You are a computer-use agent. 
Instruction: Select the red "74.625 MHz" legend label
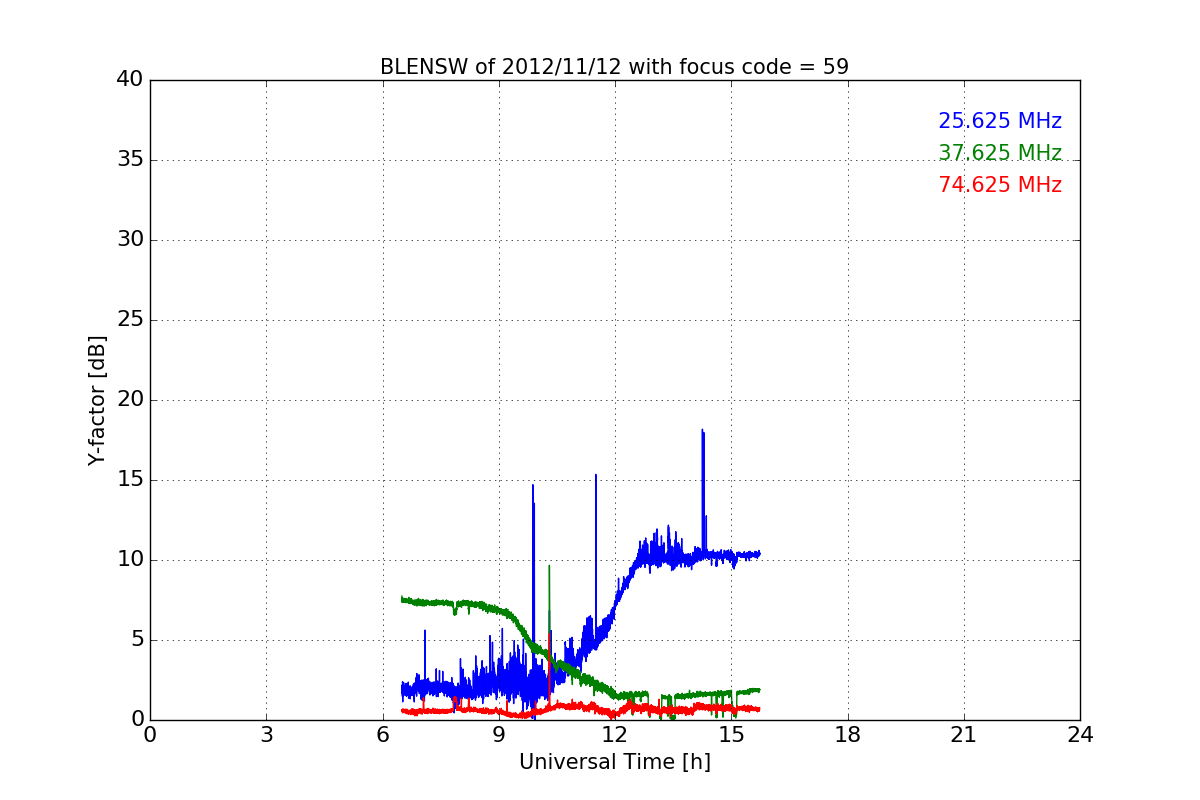tap(1000, 185)
